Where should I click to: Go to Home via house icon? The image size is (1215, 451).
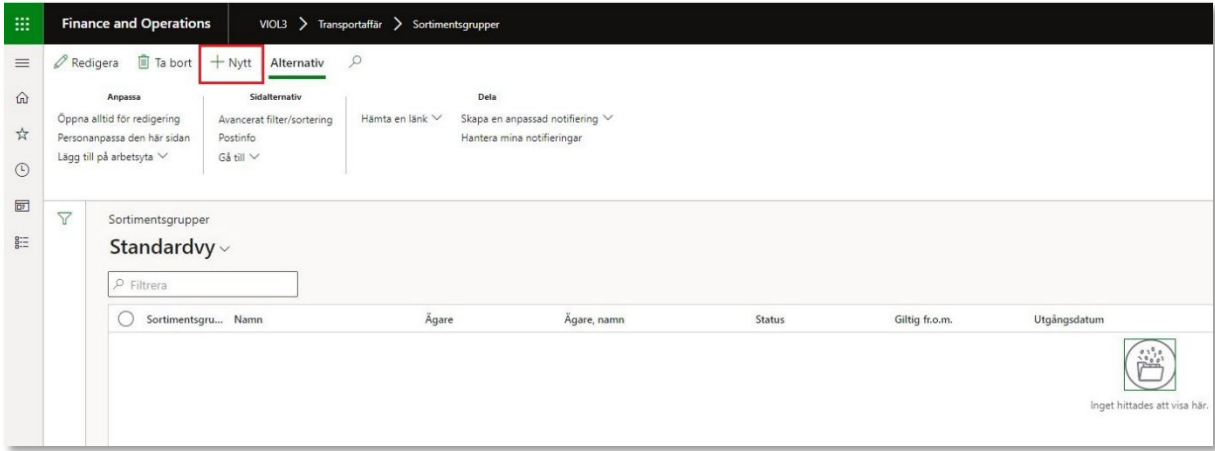coord(21,99)
